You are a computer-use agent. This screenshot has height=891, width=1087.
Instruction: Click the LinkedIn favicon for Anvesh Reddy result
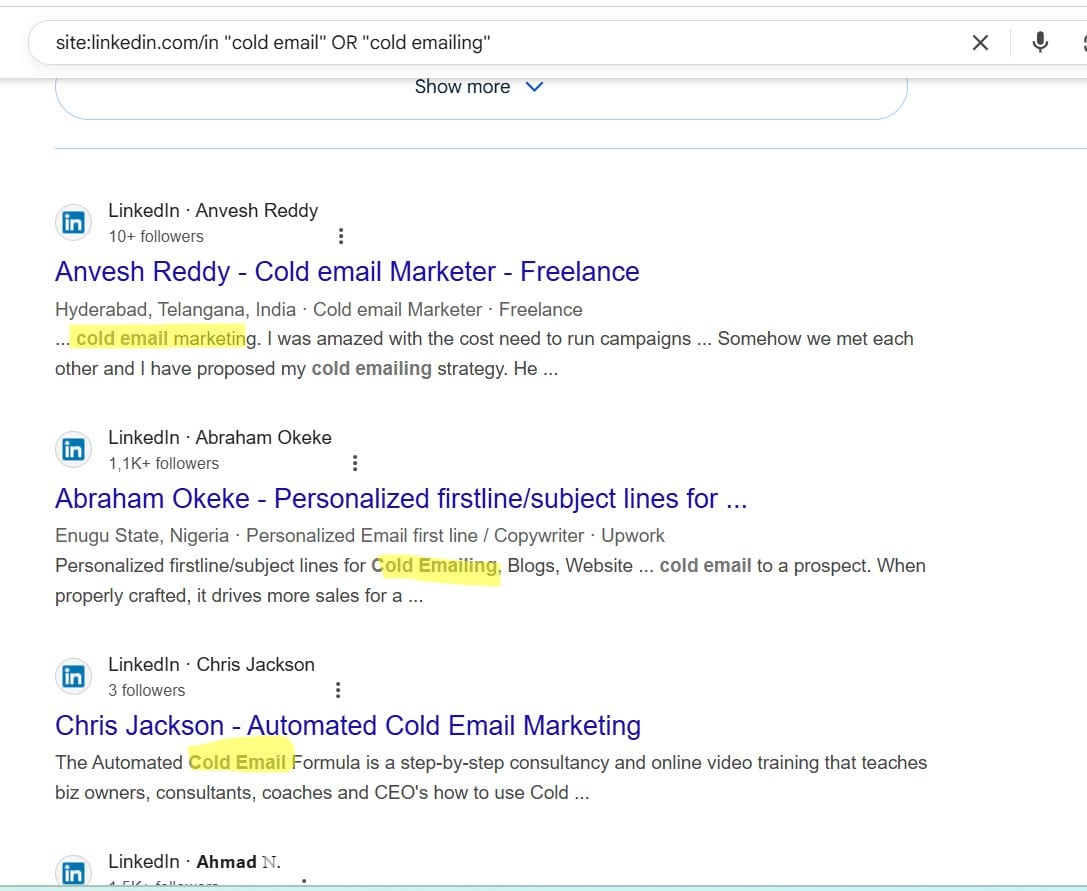click(x=73, y=223)
